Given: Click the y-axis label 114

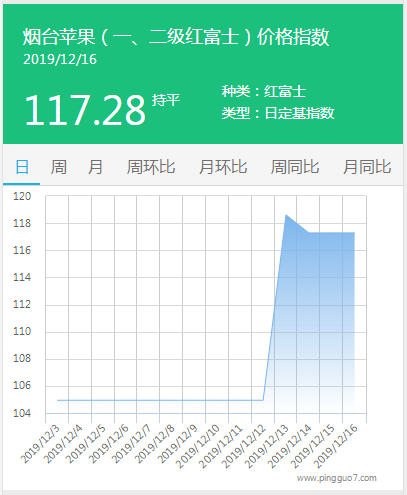Looking at the screenshot, I should point(22,277).
